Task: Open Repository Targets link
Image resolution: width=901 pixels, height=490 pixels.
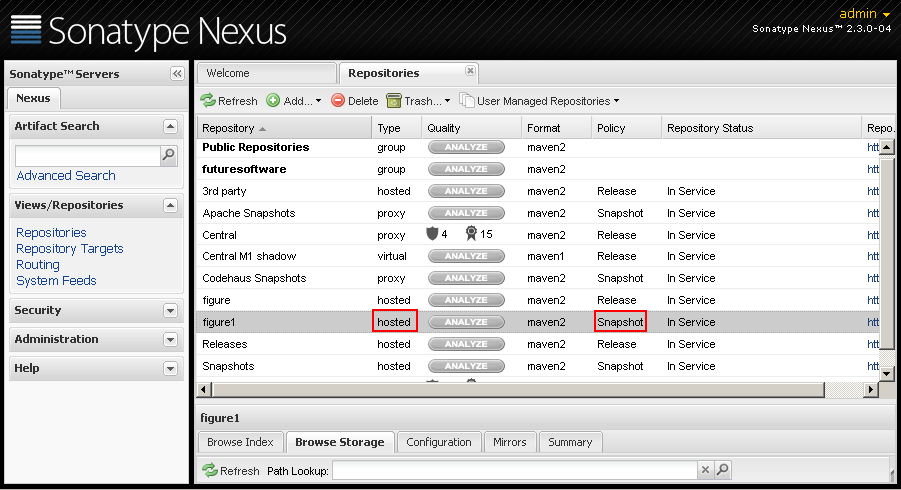Action: pyautogui.click(x=70, y=249)
